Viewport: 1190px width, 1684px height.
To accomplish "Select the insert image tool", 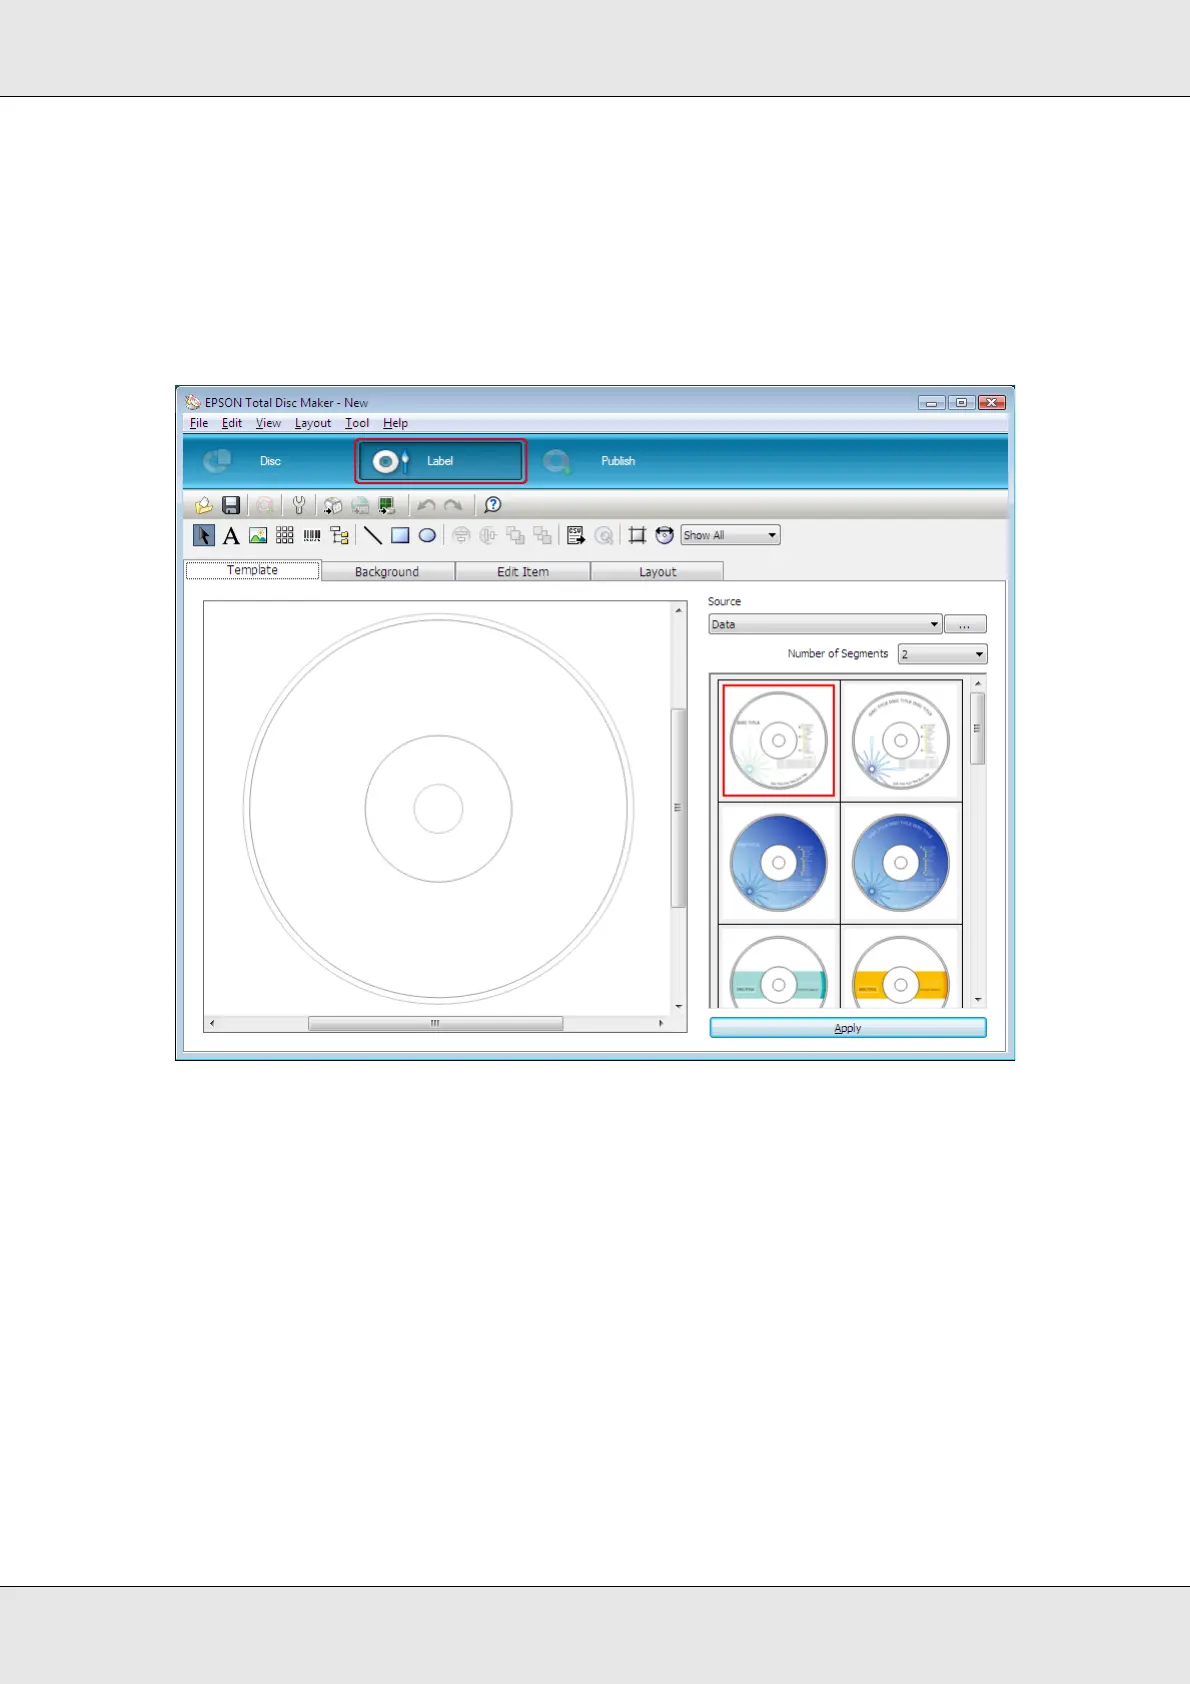I will click(258, 535).
